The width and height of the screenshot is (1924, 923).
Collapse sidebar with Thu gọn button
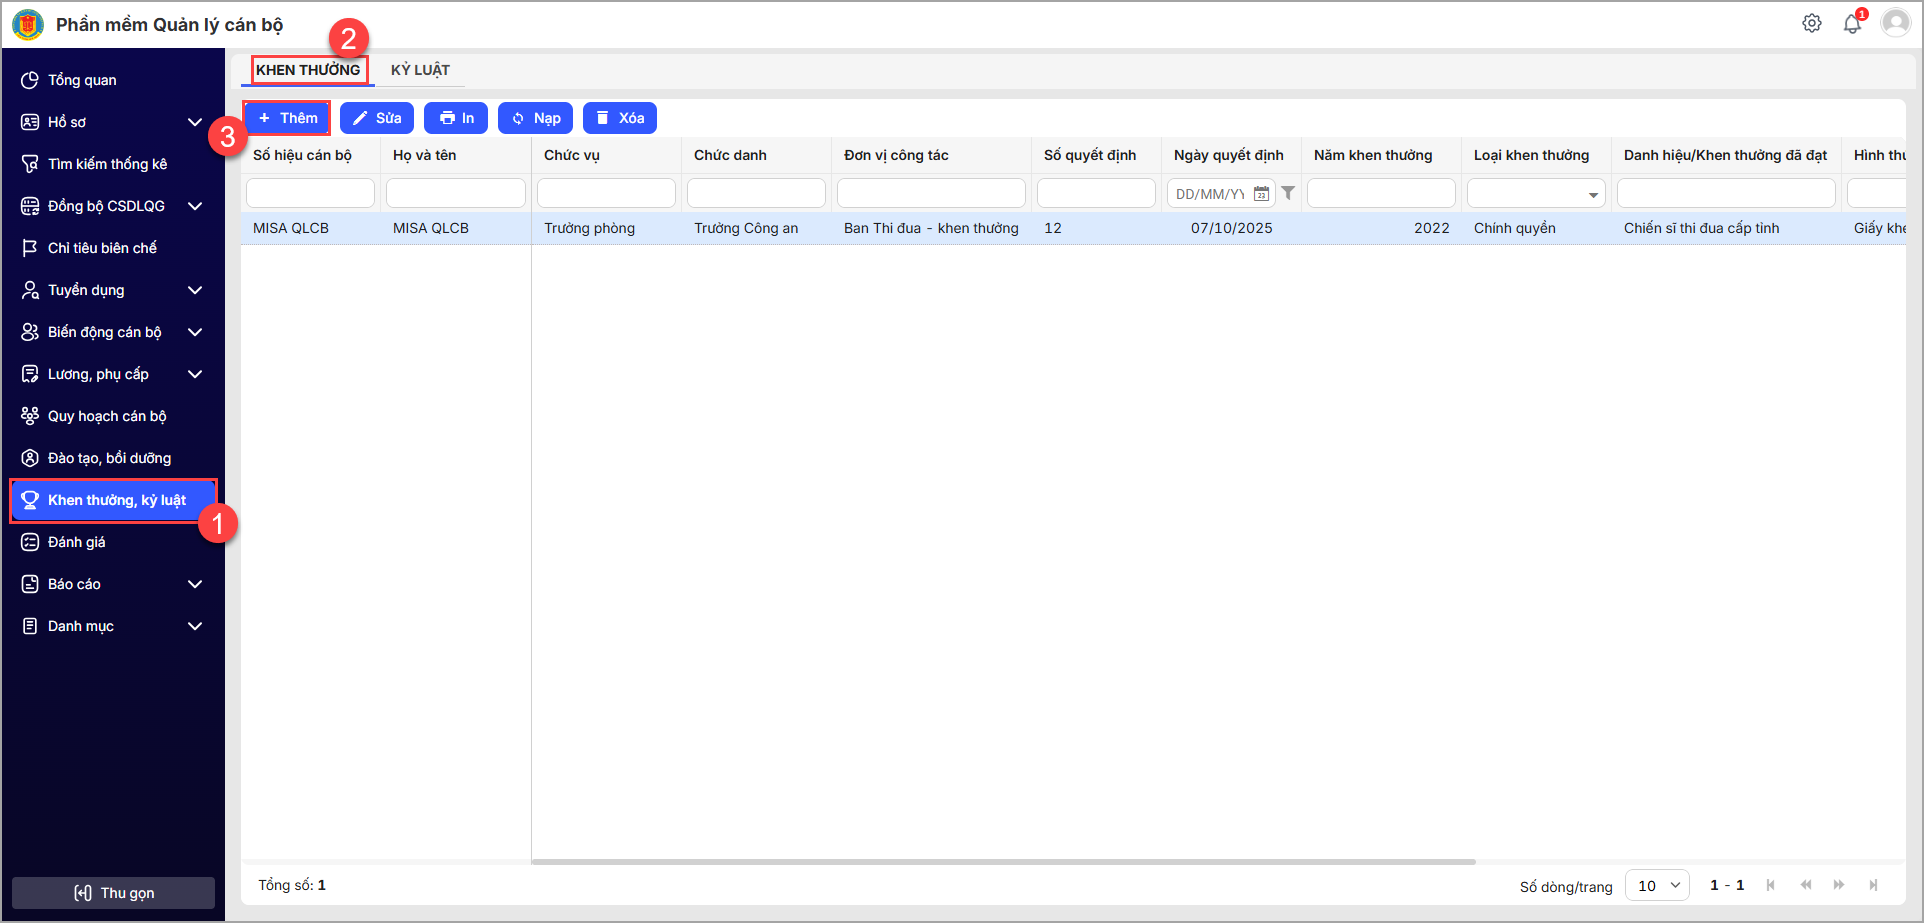click(x=113, y=893)
